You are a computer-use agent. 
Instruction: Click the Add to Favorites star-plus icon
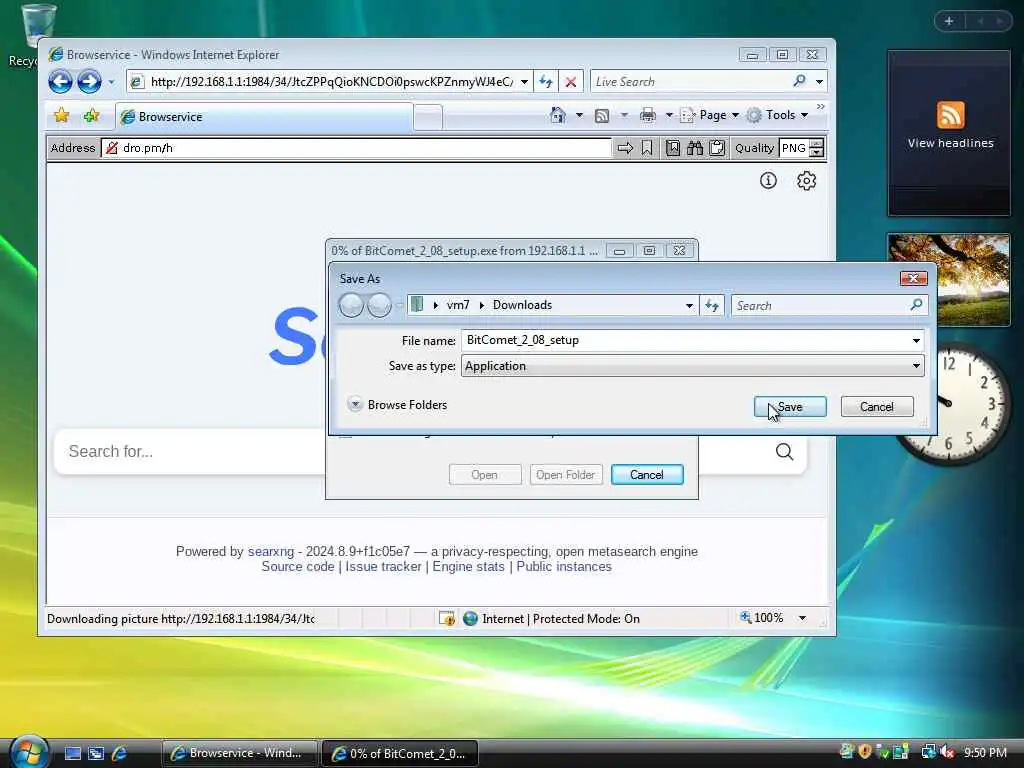[91, 116]
